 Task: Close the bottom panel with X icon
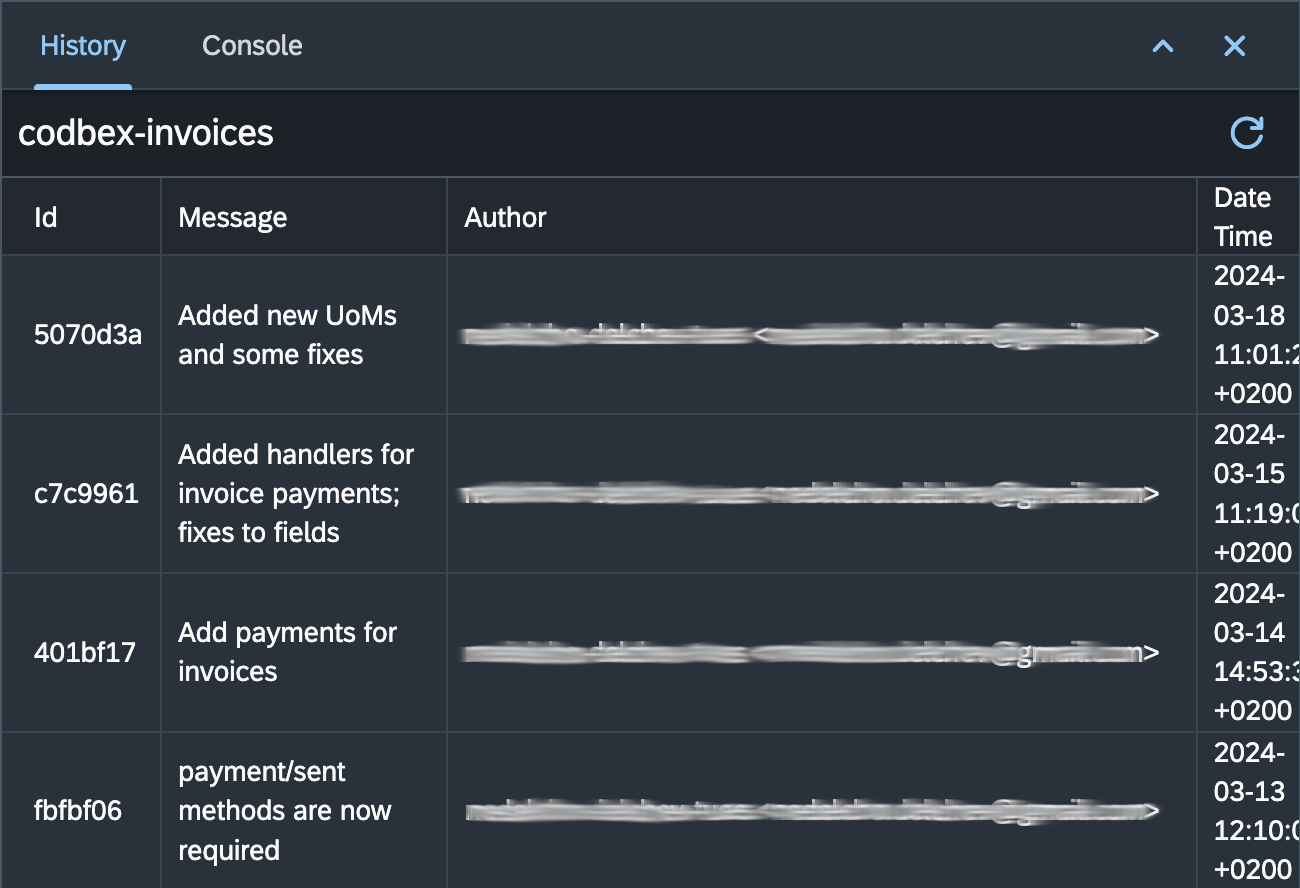coord(1235,46)
